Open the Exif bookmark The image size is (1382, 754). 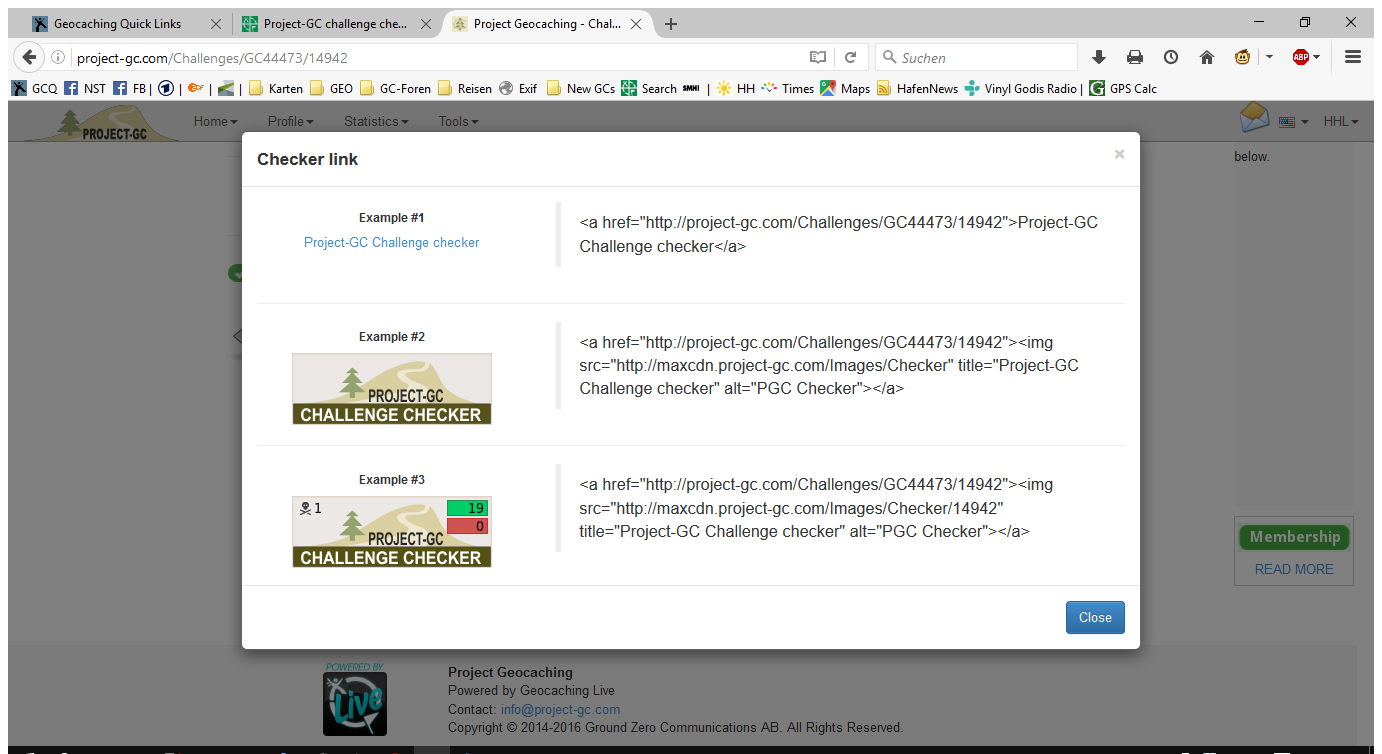click(518, 89)
